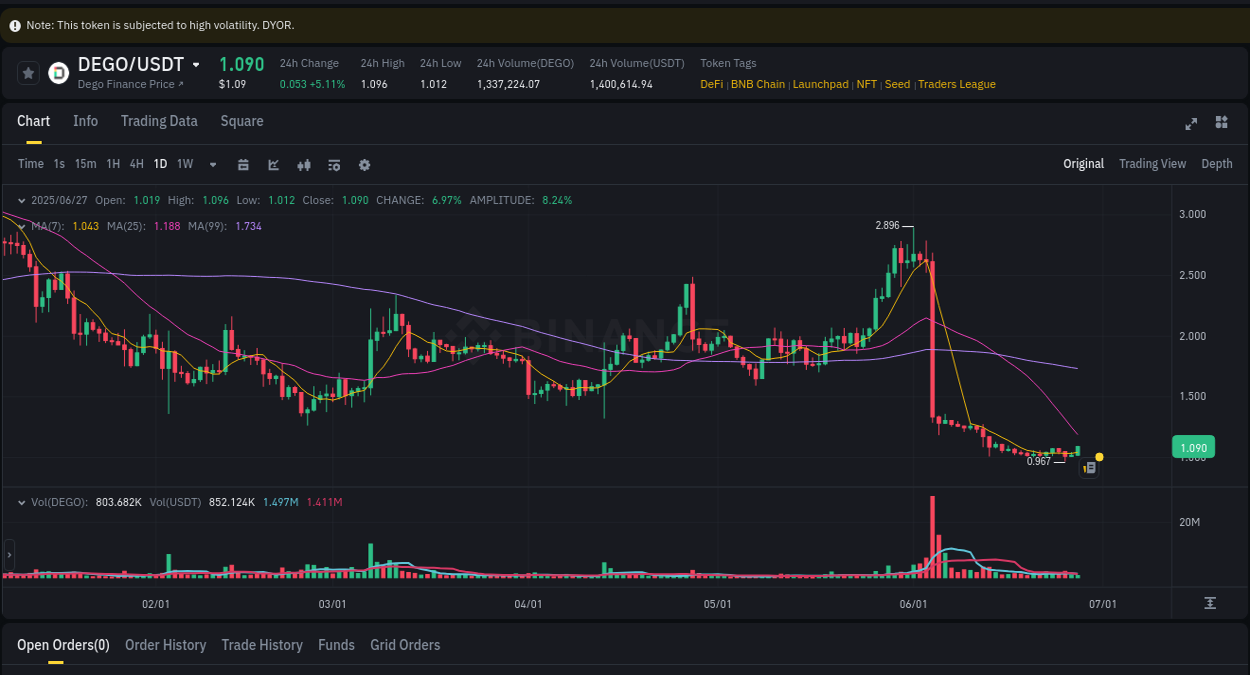Open the Order History tab
The height and width of the screenshot is (675, 1250).
point(165,645)
